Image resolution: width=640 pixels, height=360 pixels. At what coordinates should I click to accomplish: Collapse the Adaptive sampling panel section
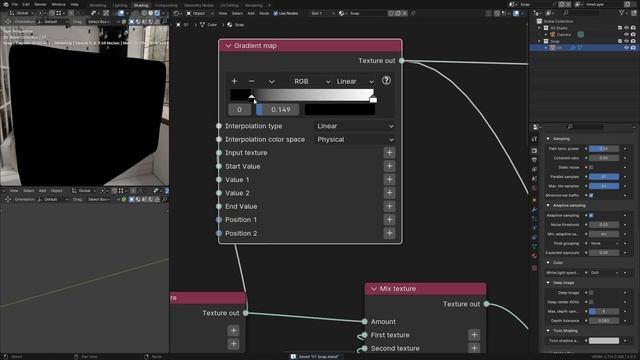pos(548,205)
